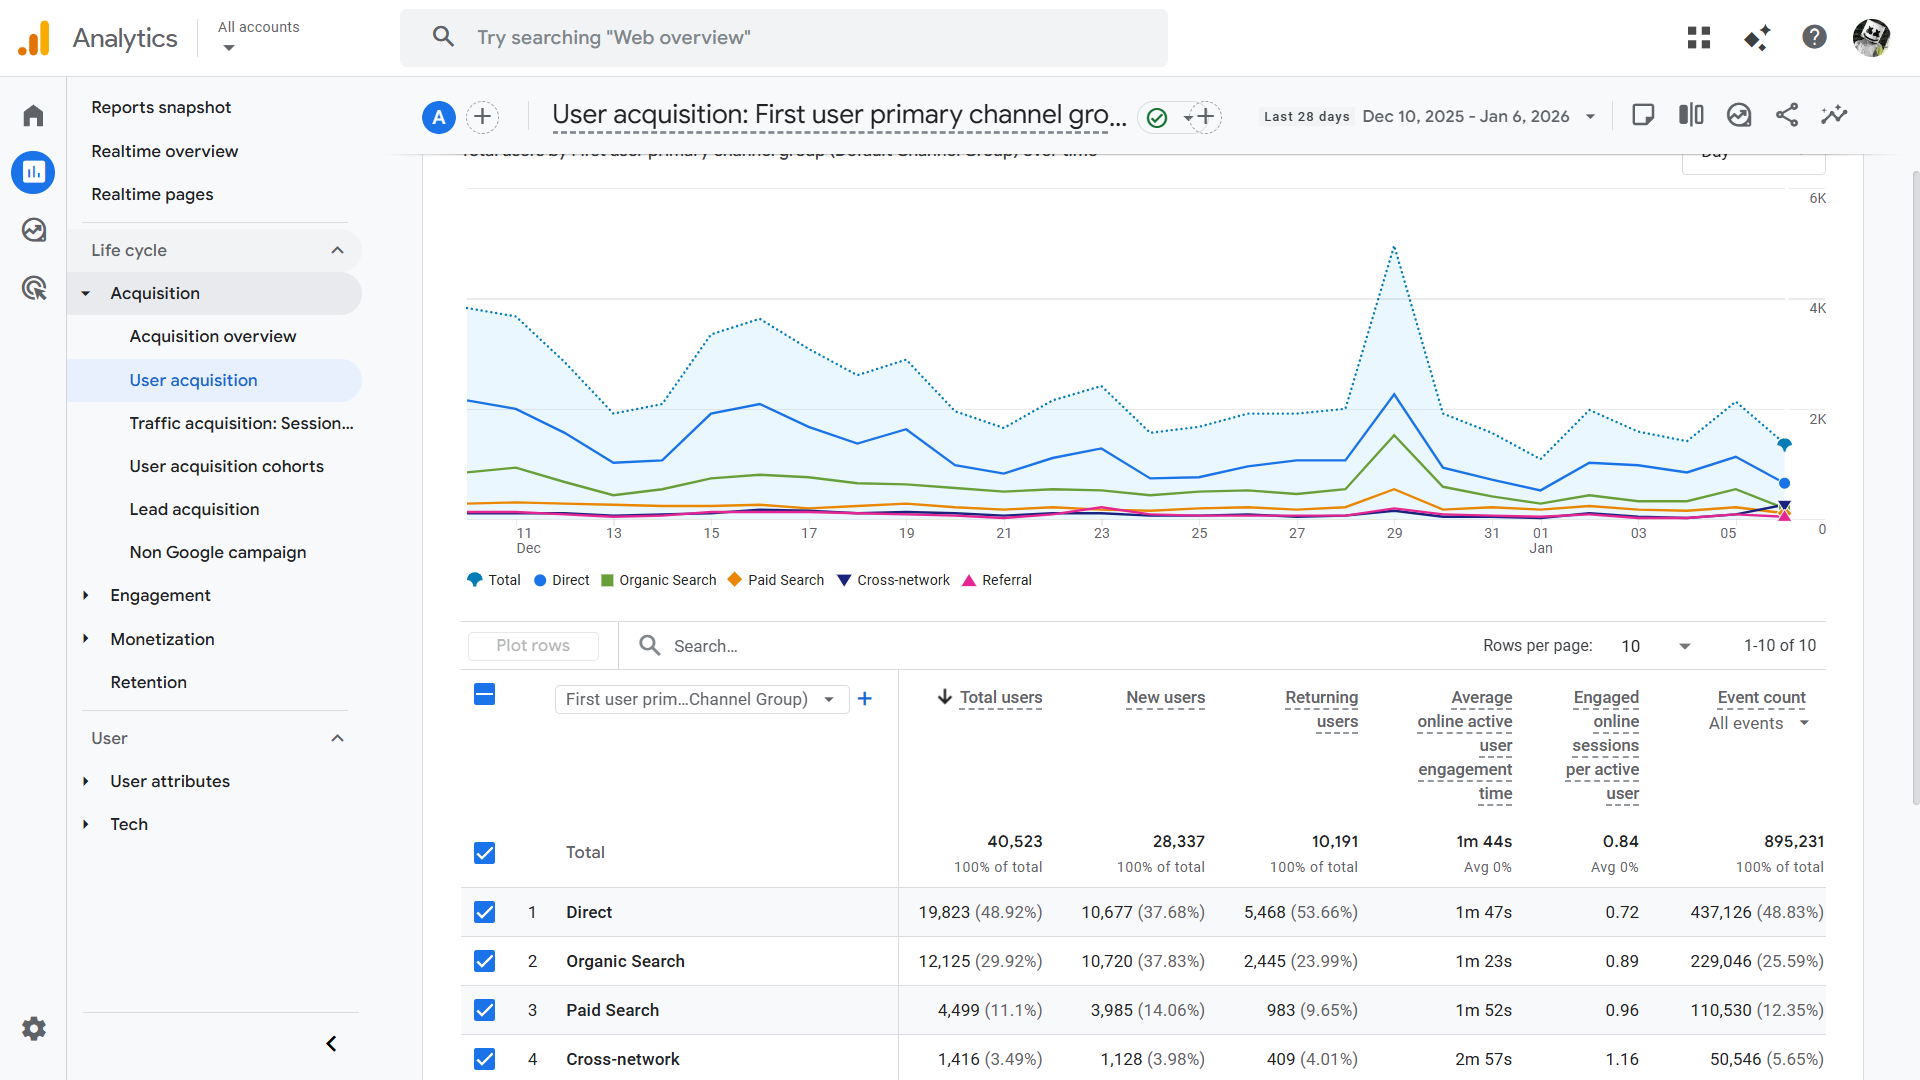
Task: Click the Share this report icon
Action: pyautogui.click(x=1786, y=116)
